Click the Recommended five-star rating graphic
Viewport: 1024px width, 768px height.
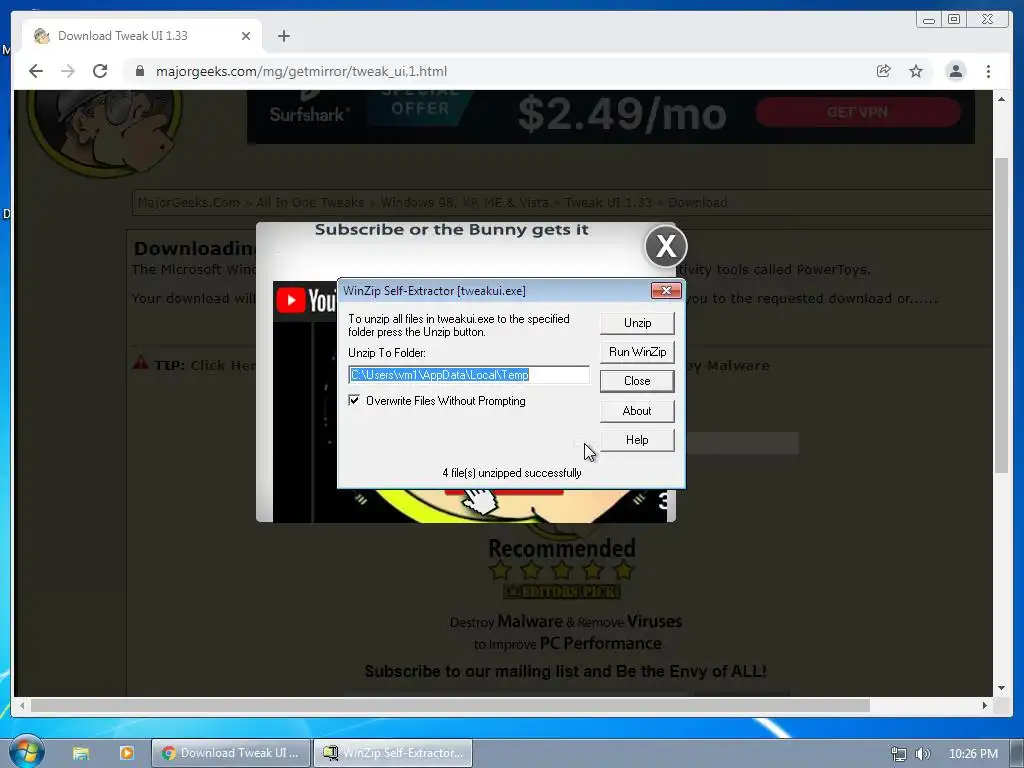[562, 570]
